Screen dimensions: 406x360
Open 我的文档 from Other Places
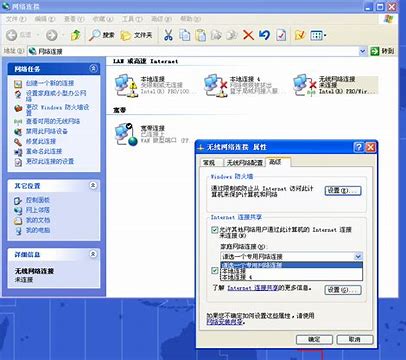(38, 220)
